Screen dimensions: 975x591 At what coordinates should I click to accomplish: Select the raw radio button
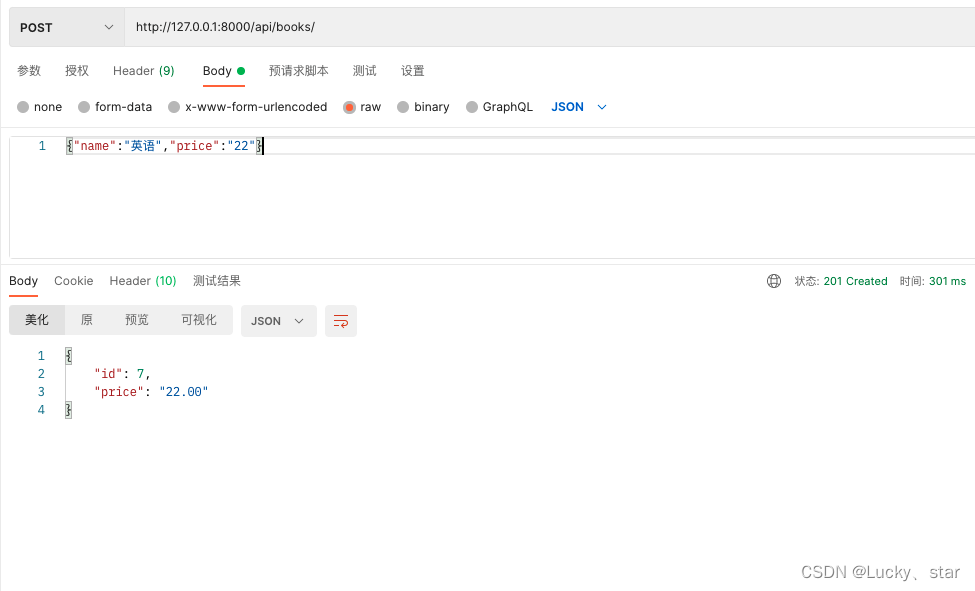click(349, 107)
